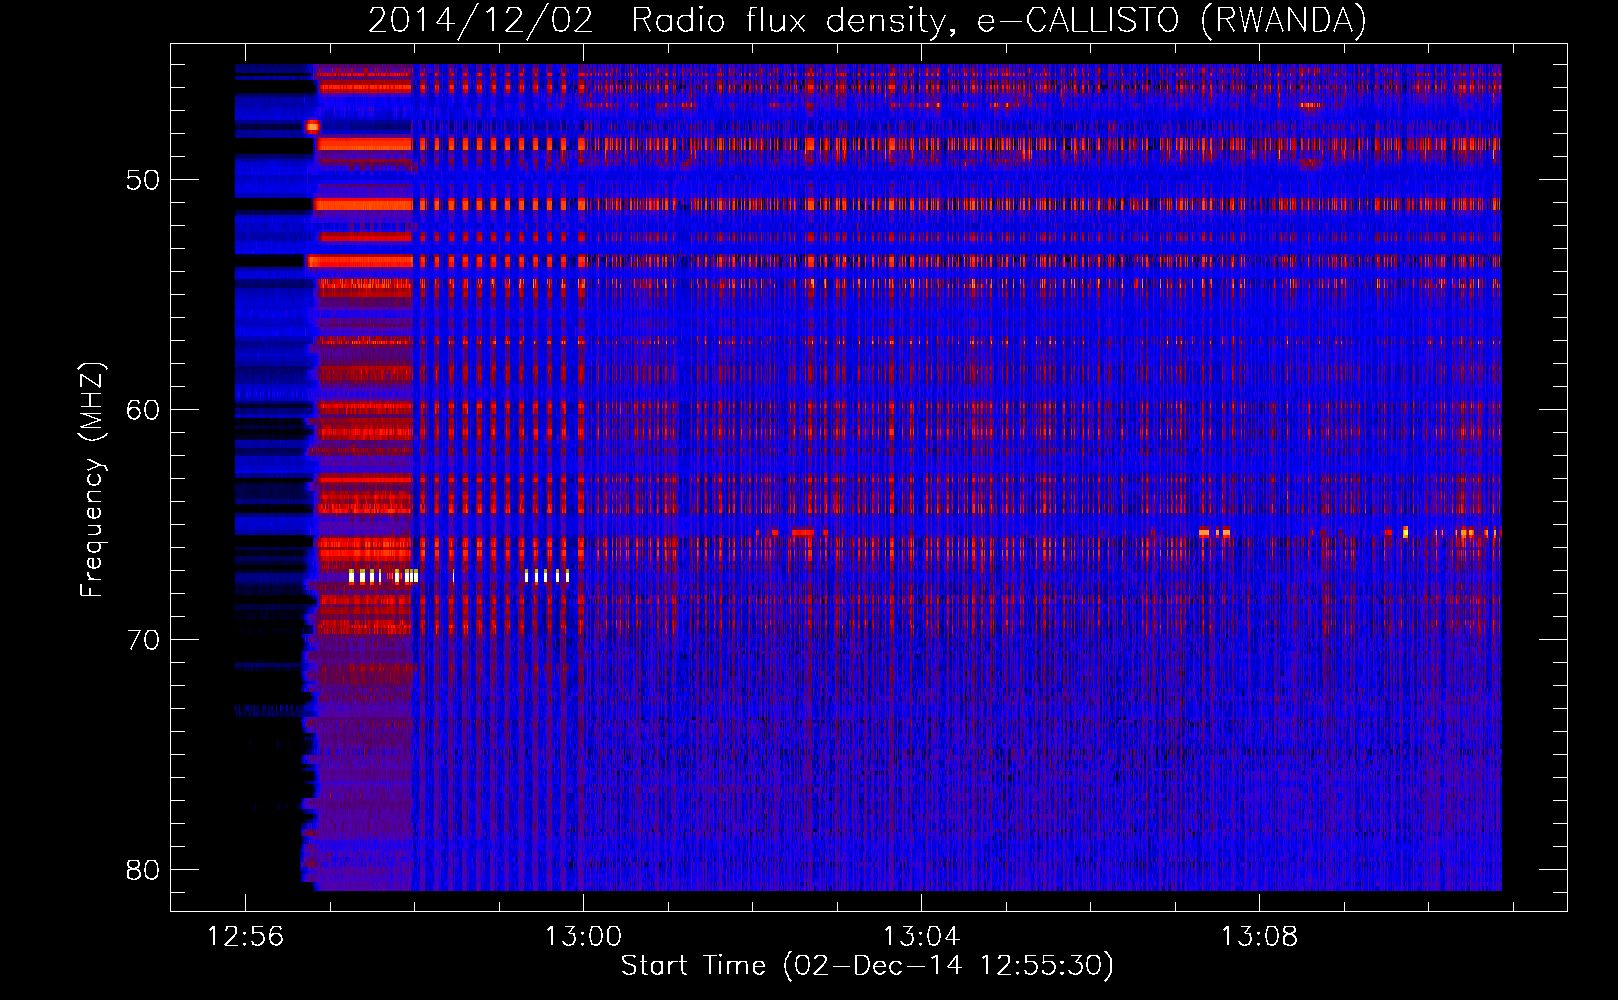Click the time label '13:04'

(x=921, y=937)
